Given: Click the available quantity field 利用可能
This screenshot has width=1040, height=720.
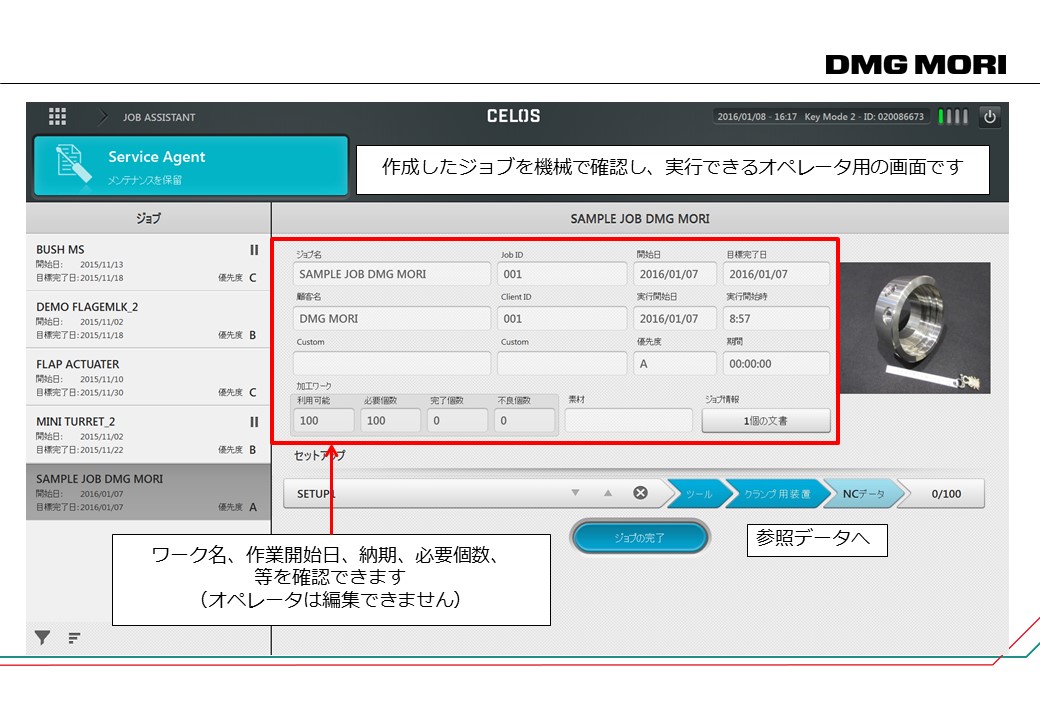Looking at the screenshot, I should click(323, 420).
